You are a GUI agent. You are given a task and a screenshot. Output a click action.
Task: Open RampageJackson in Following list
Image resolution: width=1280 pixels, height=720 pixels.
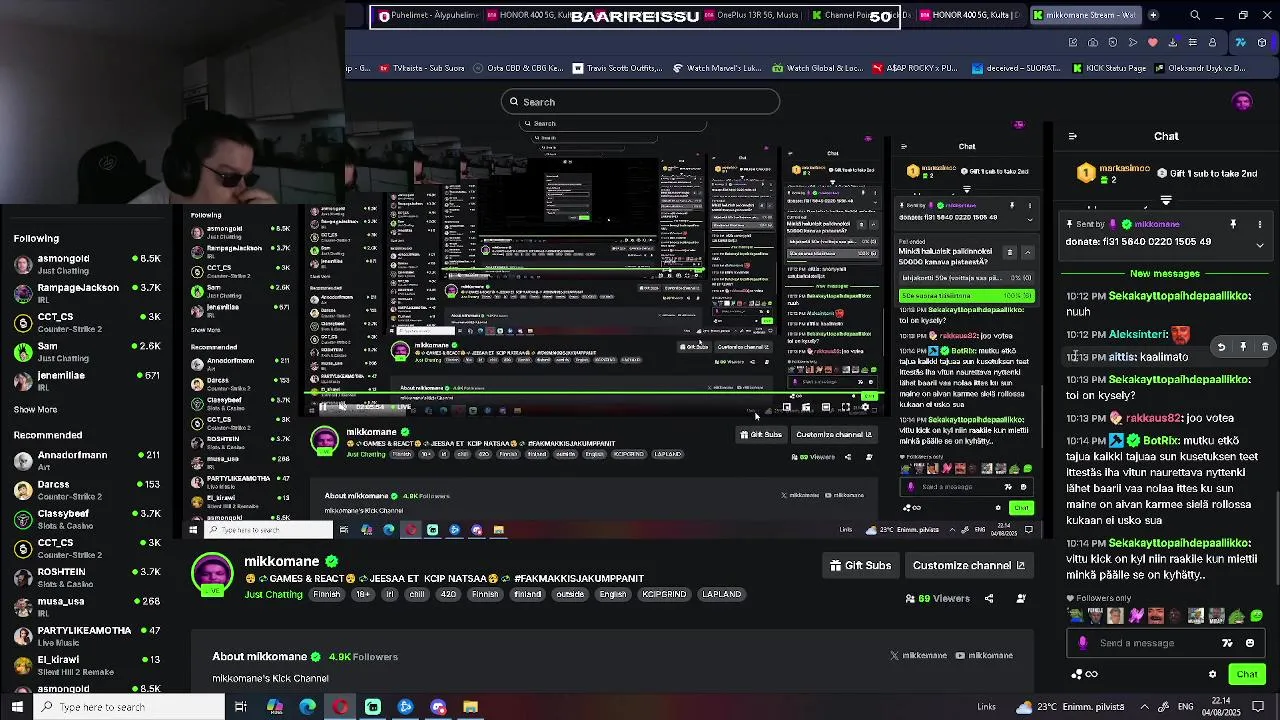86,293
